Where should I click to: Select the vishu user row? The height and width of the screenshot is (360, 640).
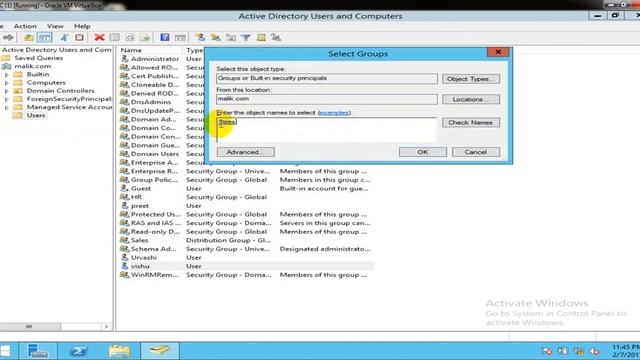tap(247, 266)
